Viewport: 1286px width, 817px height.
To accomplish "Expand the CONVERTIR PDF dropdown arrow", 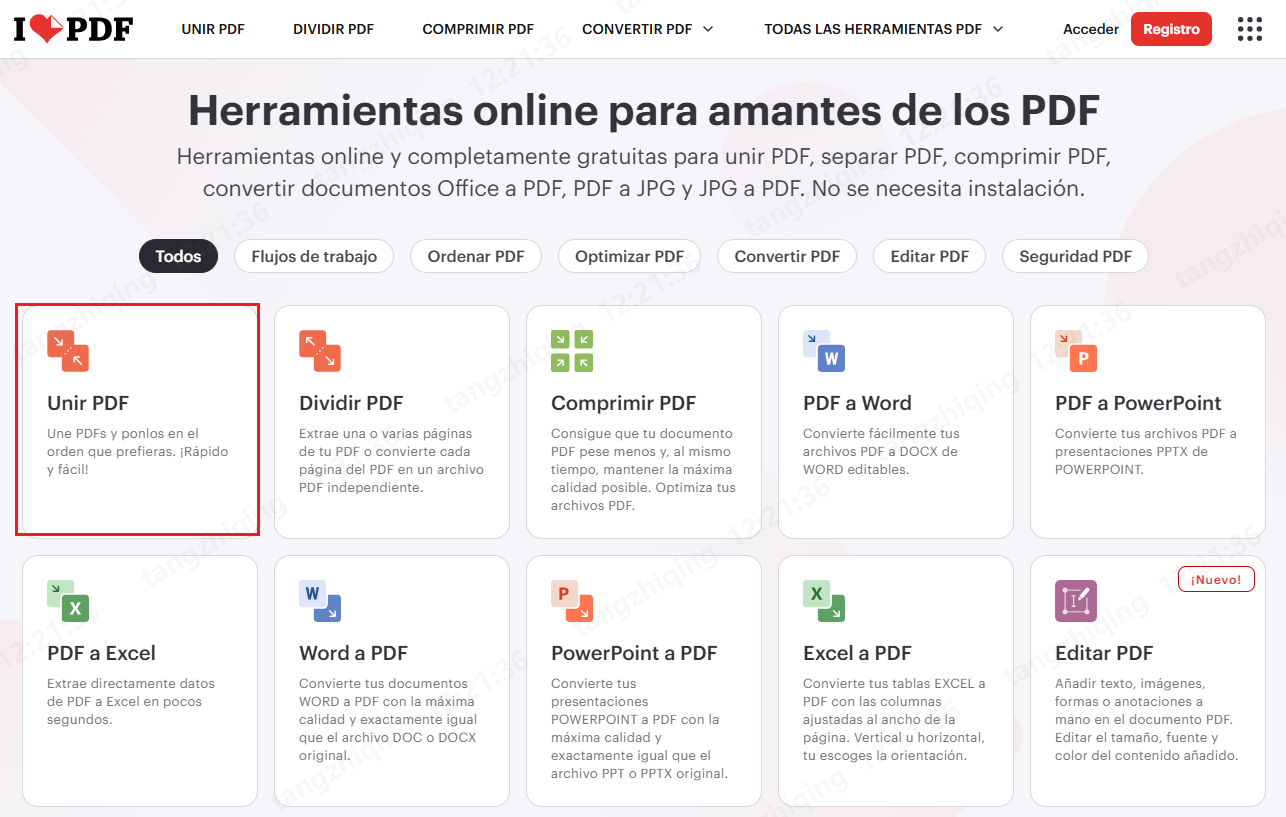I will pos(709,29).
